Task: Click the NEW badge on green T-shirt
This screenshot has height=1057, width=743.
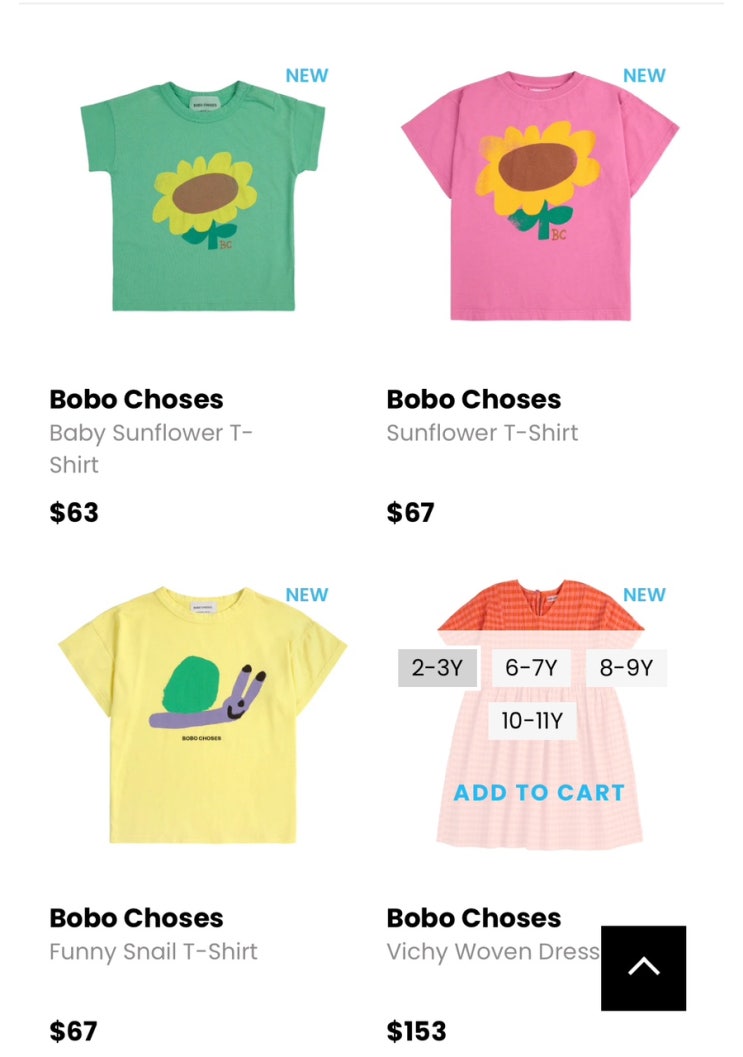Action: point(307,76)
